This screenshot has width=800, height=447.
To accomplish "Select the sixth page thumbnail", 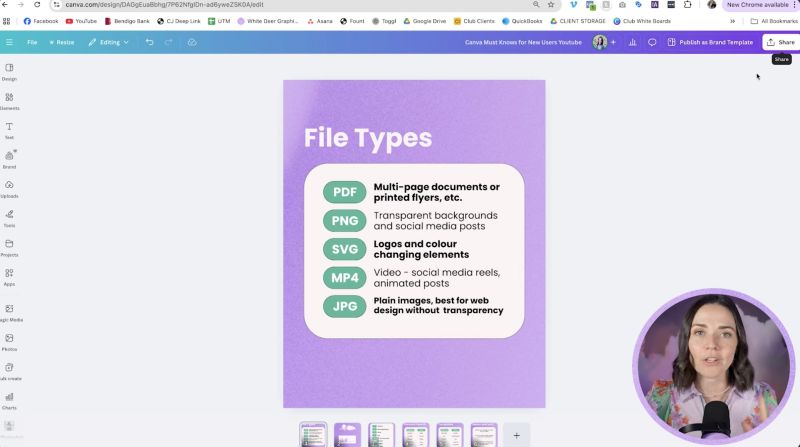I will click(x=484, y=435).
